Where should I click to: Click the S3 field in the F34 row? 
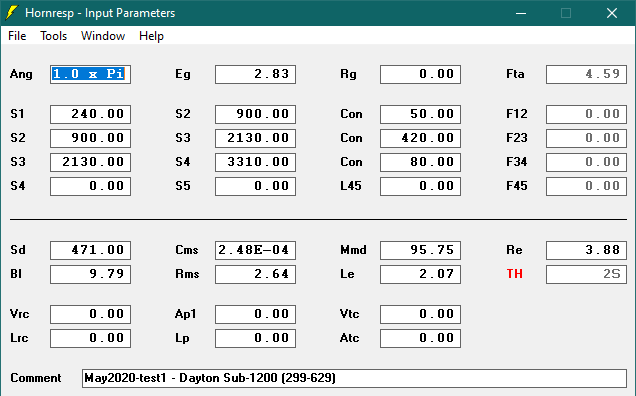[90, 162]
